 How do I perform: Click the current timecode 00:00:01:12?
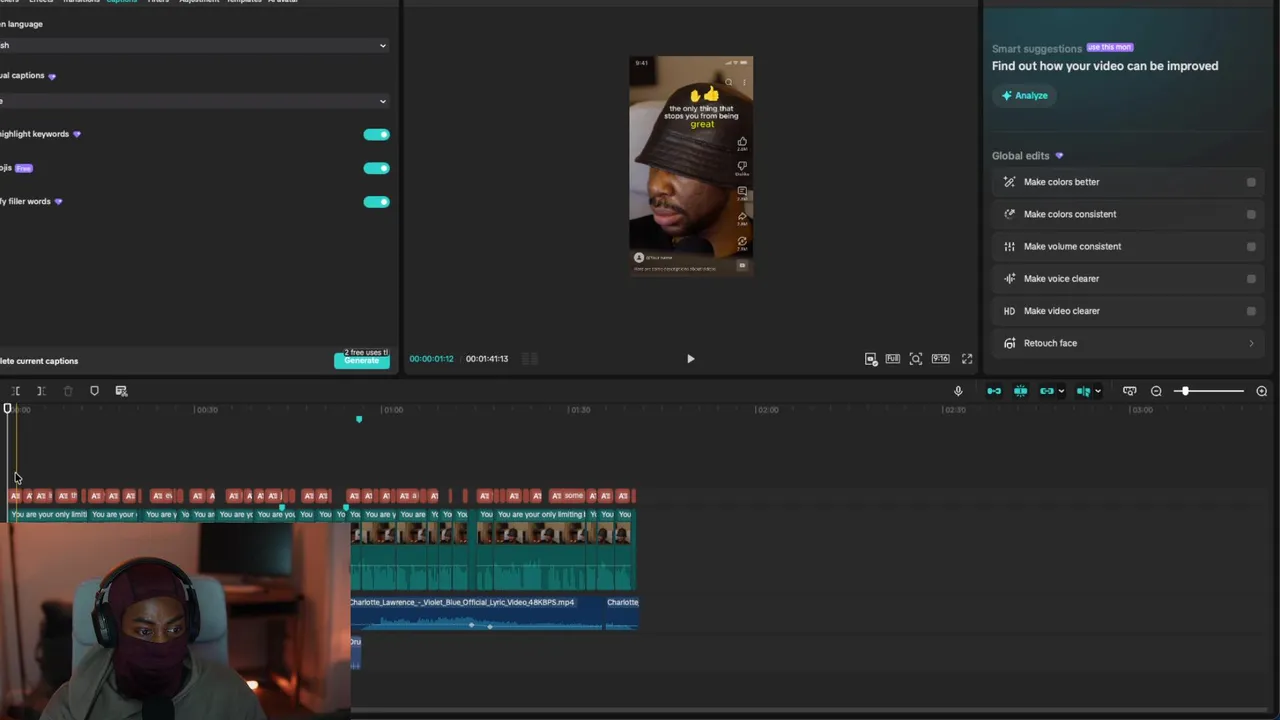click(x=431, y=359)
